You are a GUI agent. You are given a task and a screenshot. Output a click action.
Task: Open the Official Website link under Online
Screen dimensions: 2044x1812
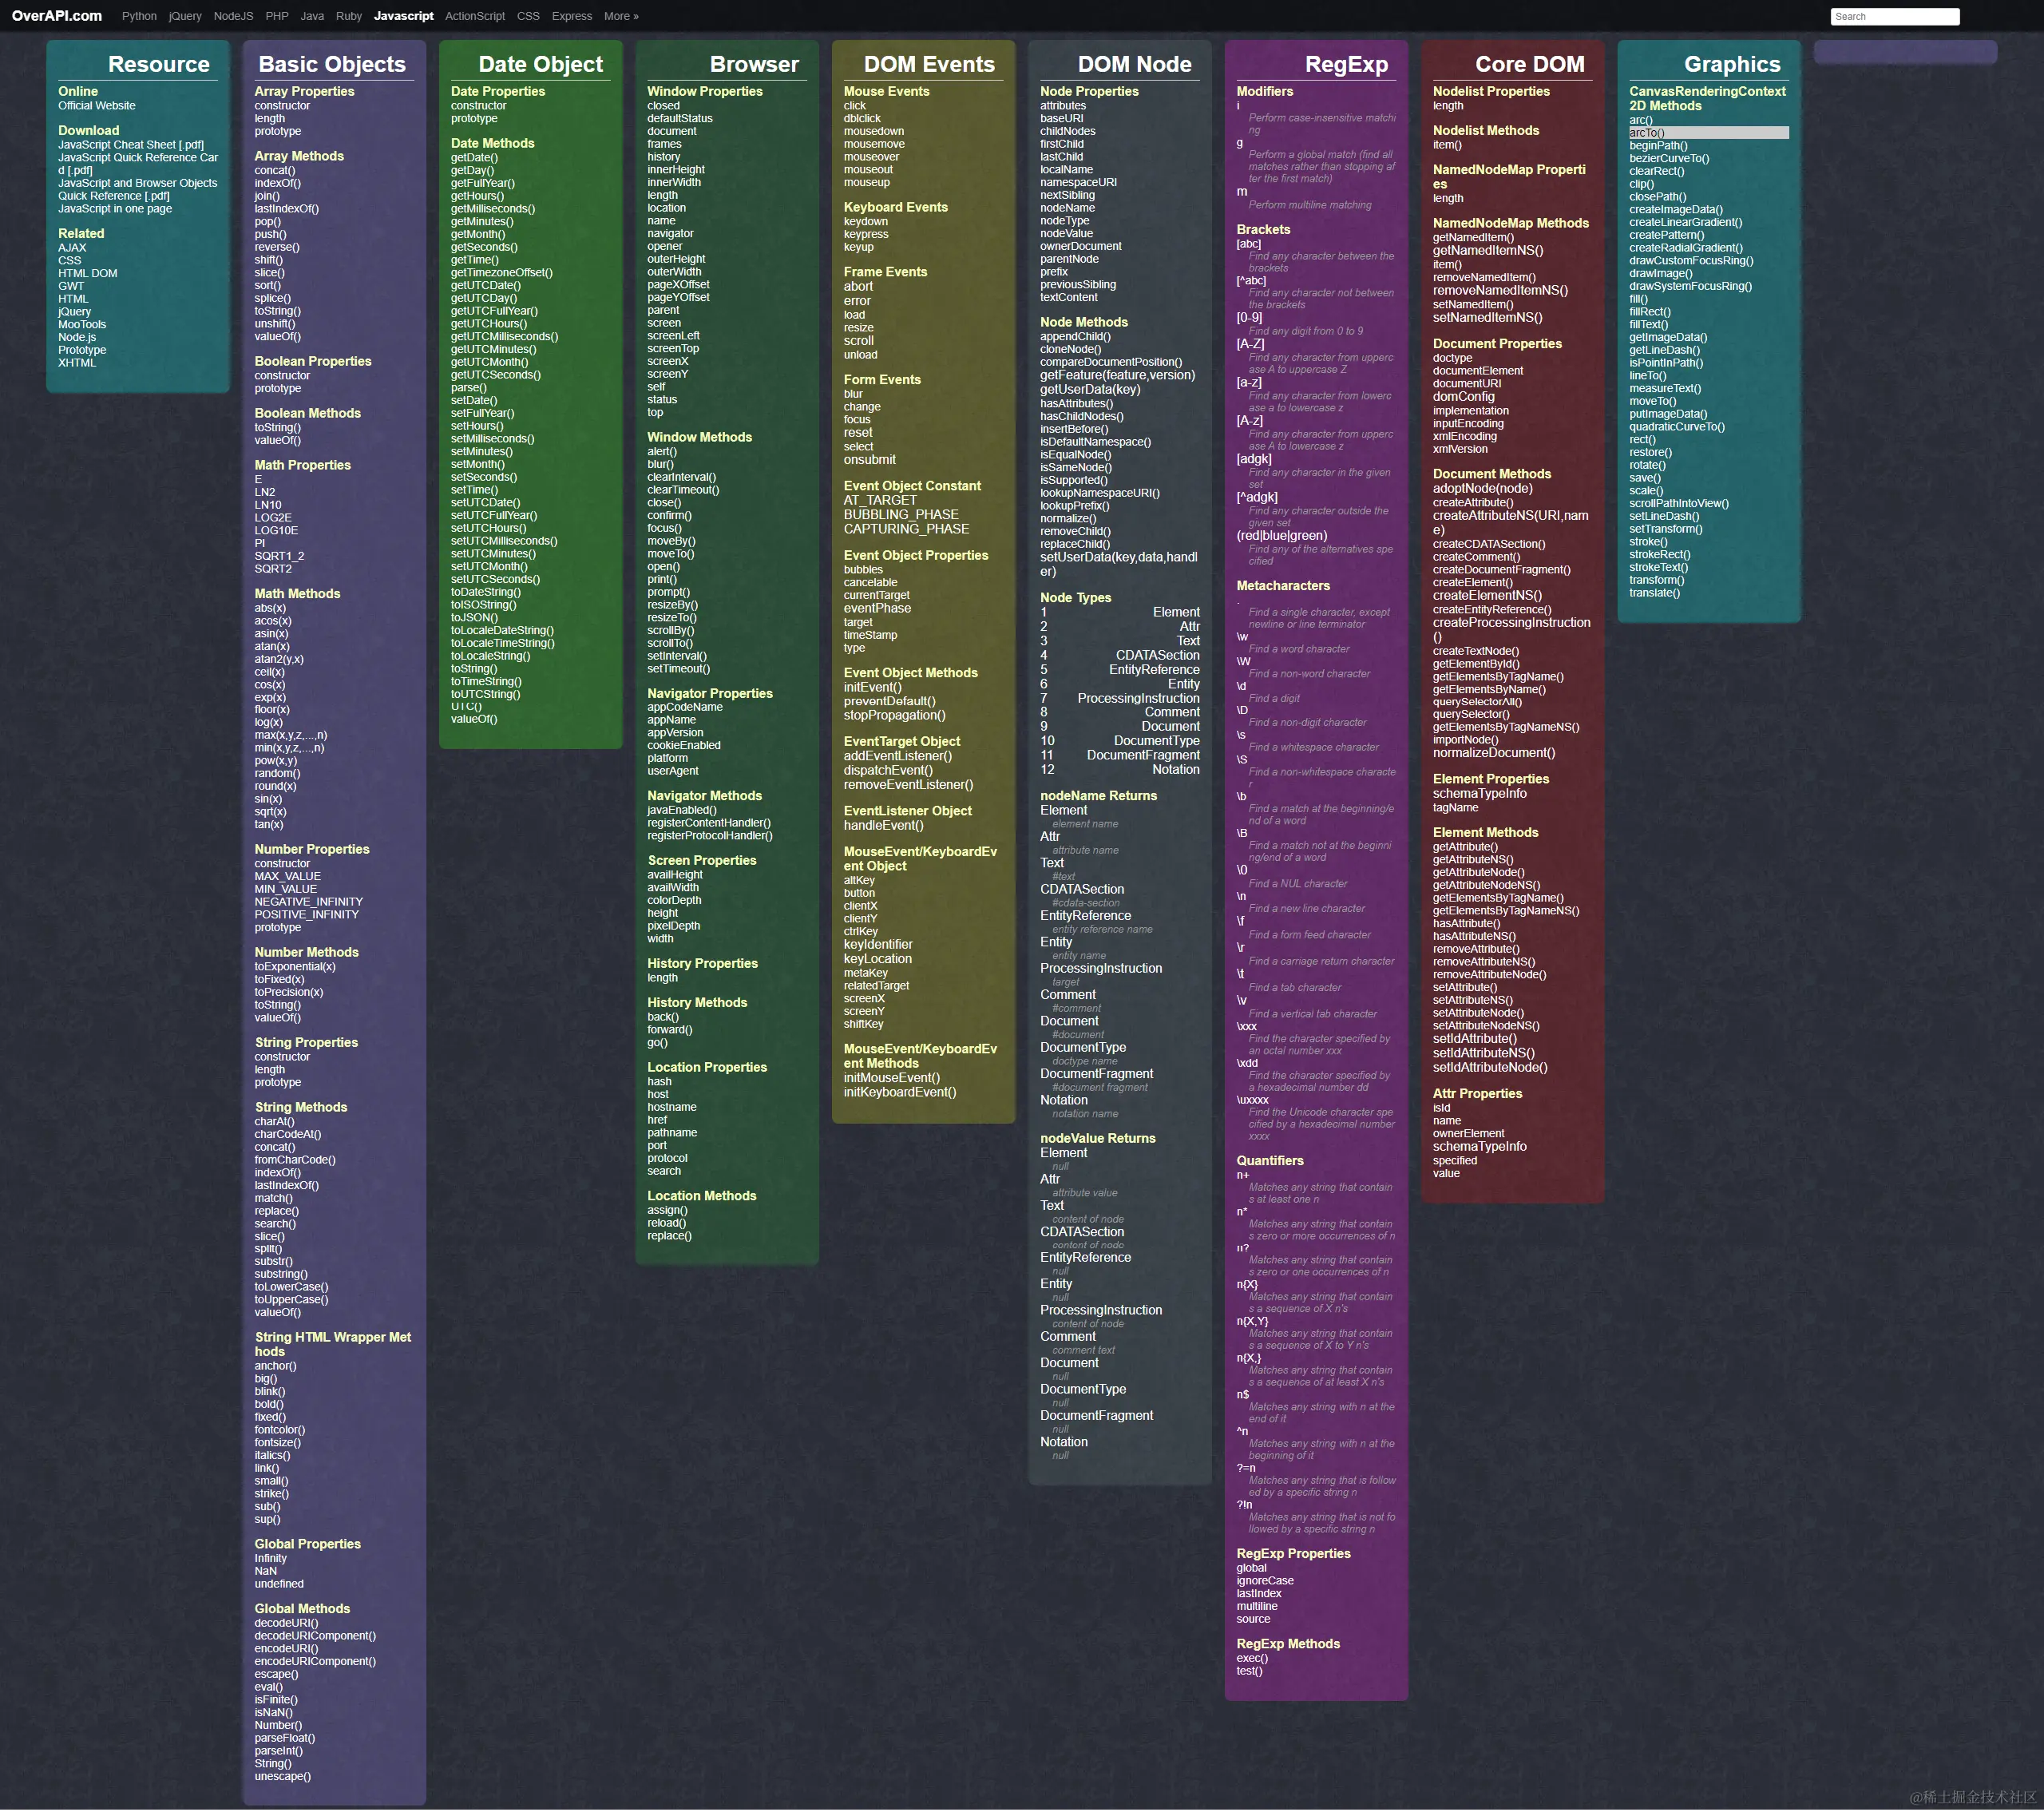pyautogui.click(x=96, y=105)
